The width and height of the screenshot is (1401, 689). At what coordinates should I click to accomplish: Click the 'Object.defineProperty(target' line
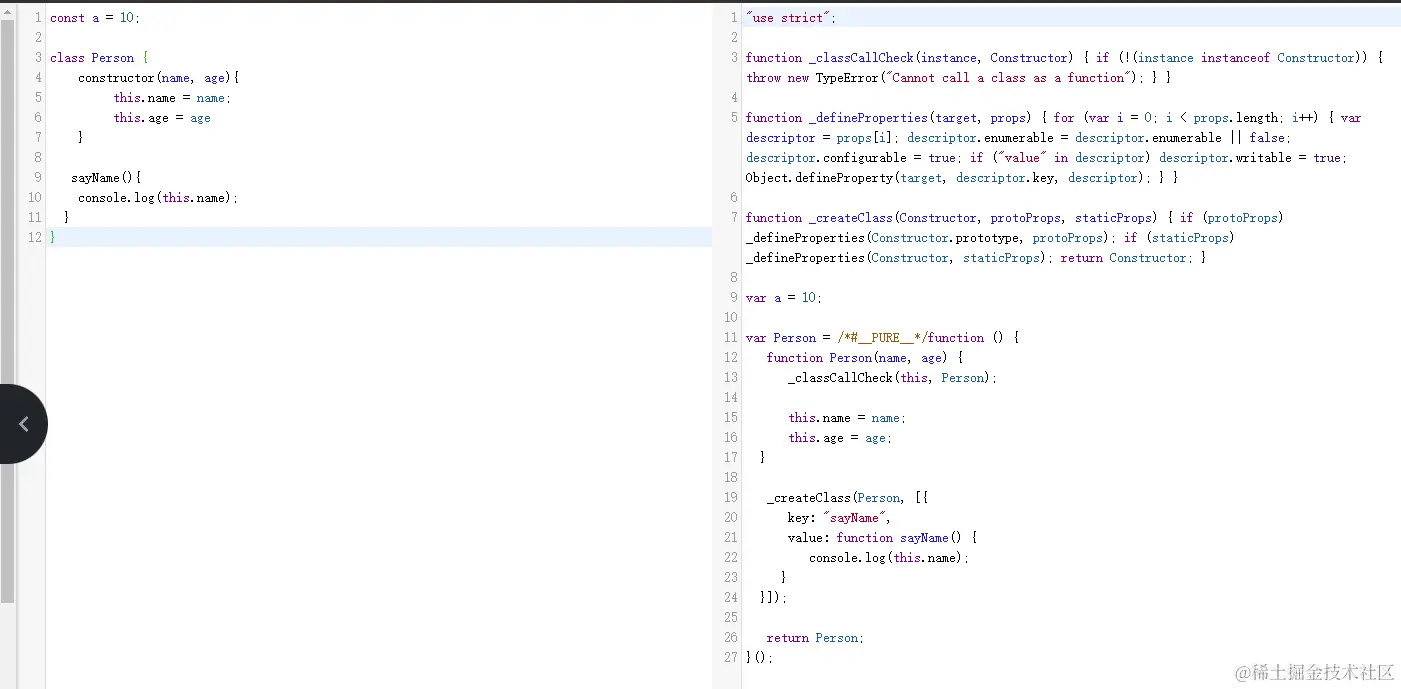(x=961, y=178)
